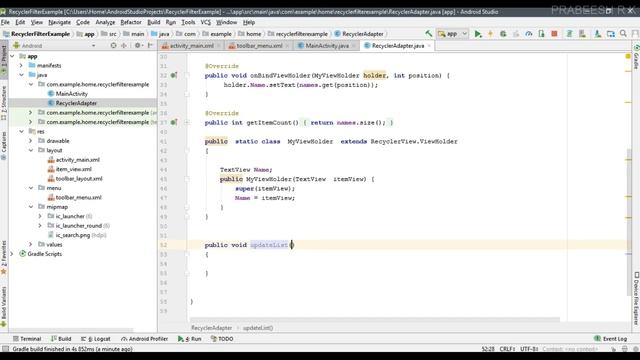The height and width of the screenshot is (360, 640).
Task: Click the CRLF line separator status entry
Action: [507, 349]
